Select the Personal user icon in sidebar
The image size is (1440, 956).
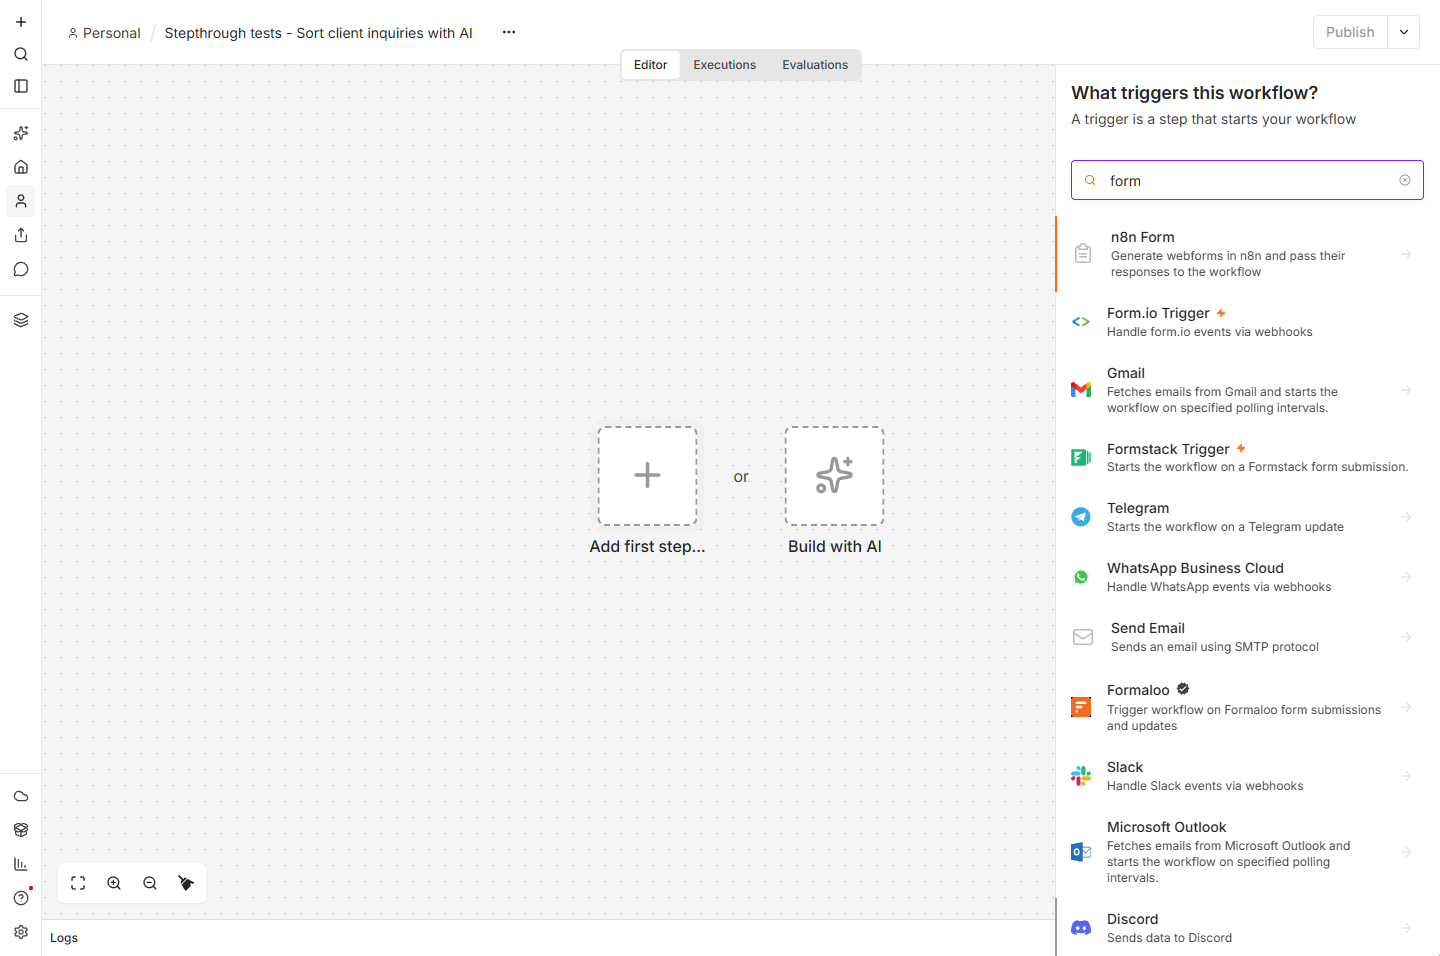coord(21,201)
